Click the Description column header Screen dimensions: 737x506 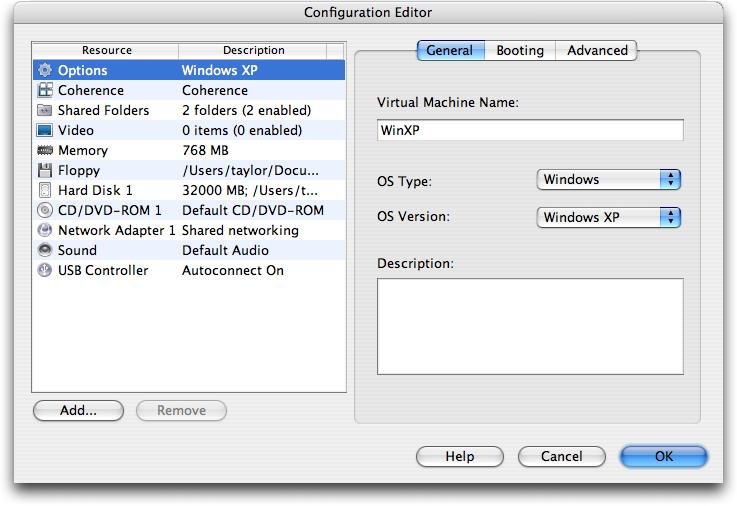[253, 50]
